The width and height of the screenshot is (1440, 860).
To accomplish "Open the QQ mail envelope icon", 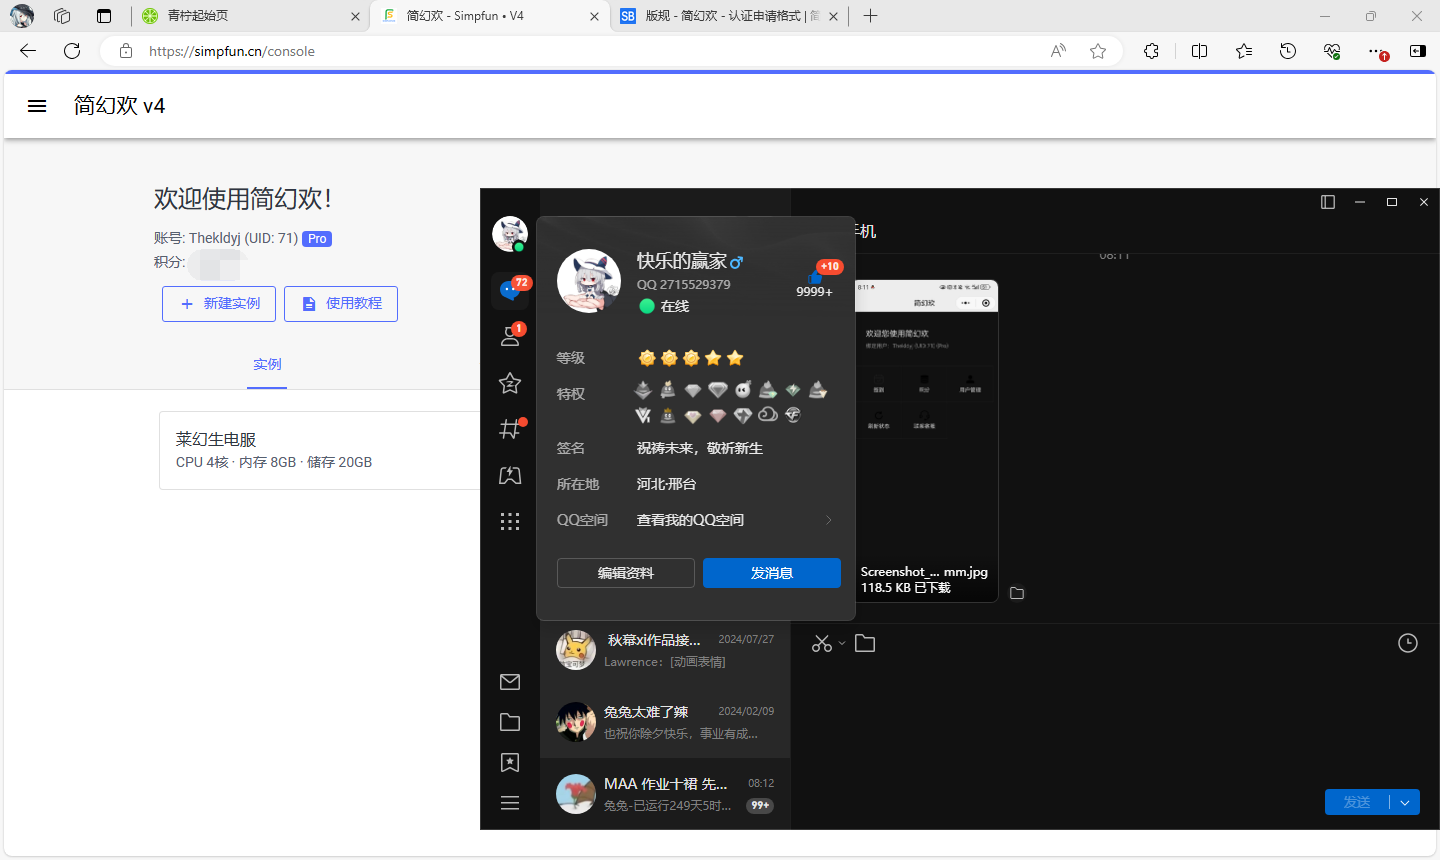I will tap(510, 682).
